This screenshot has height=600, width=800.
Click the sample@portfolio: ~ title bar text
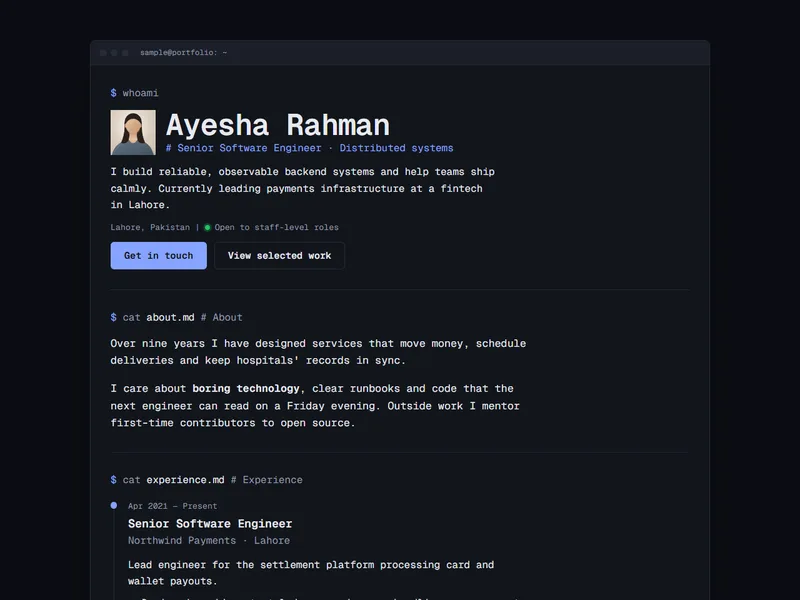click(184, 53)
